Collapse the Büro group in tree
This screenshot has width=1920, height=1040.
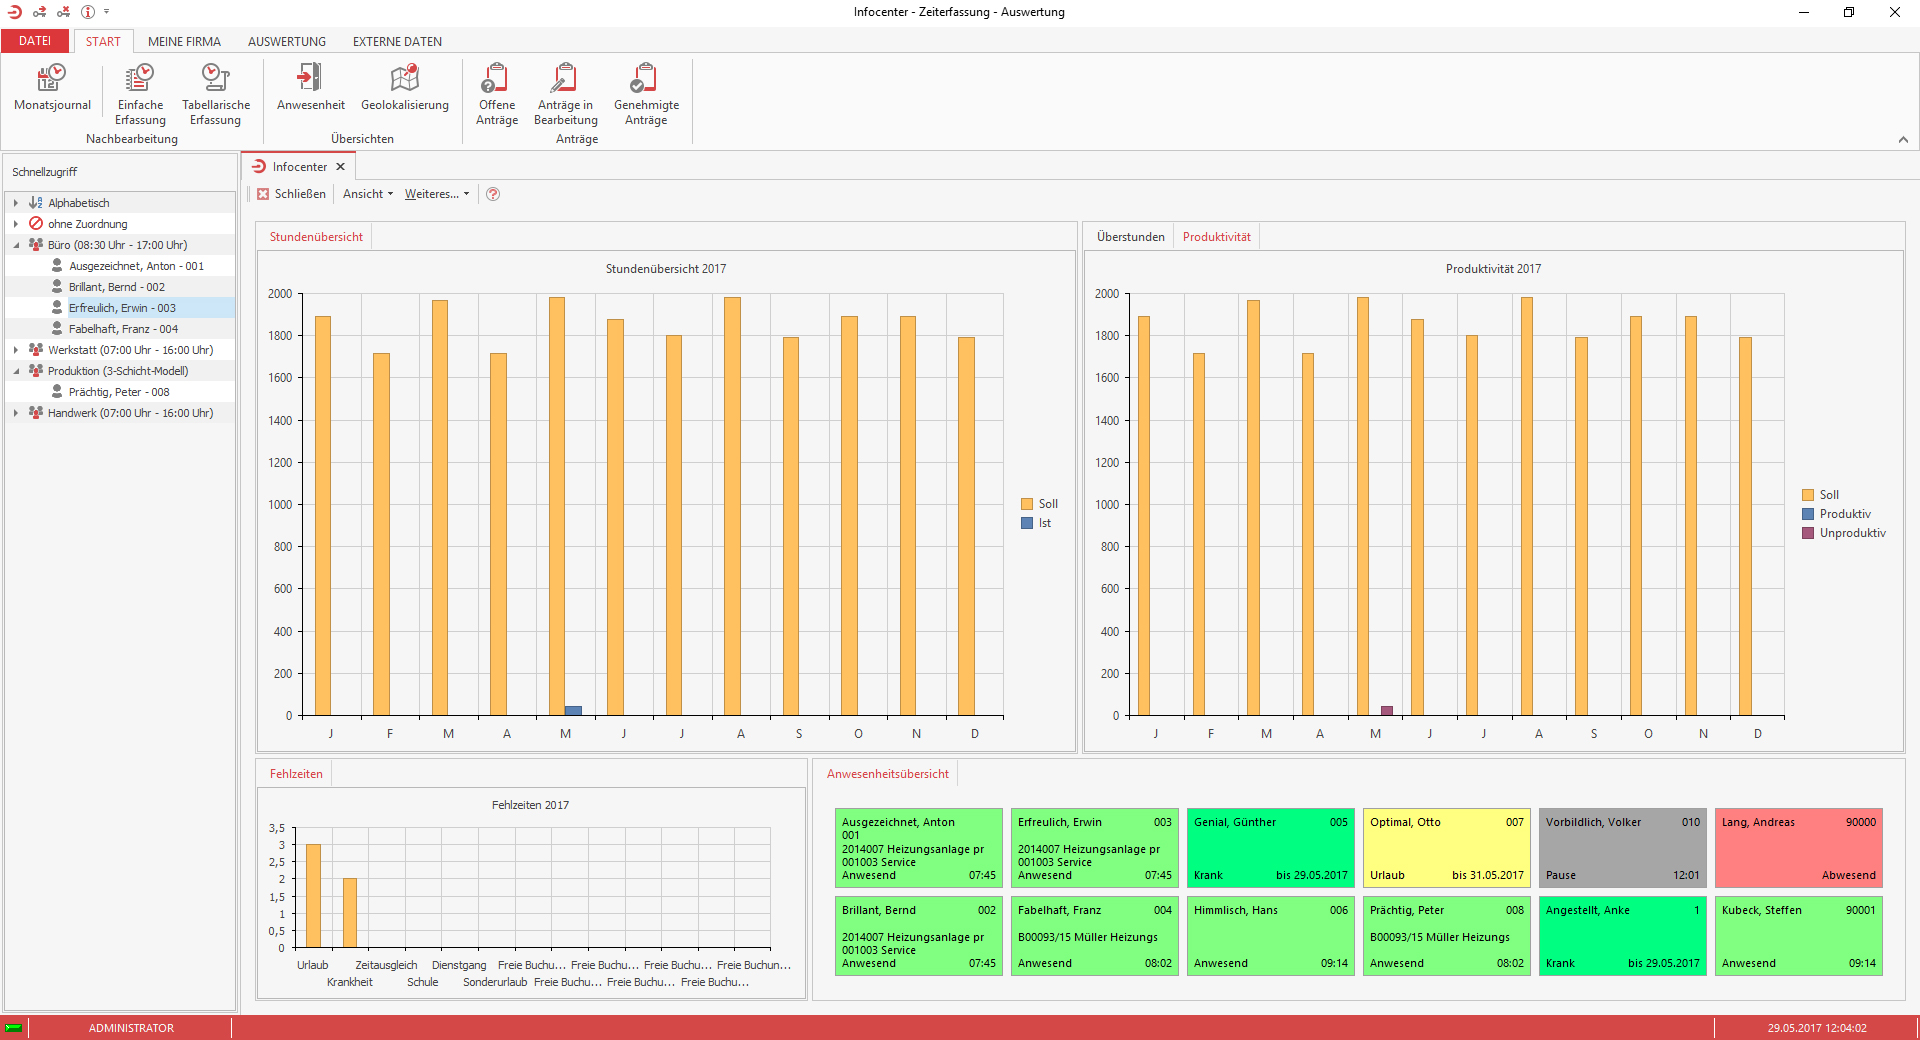(x=16, y=245)
